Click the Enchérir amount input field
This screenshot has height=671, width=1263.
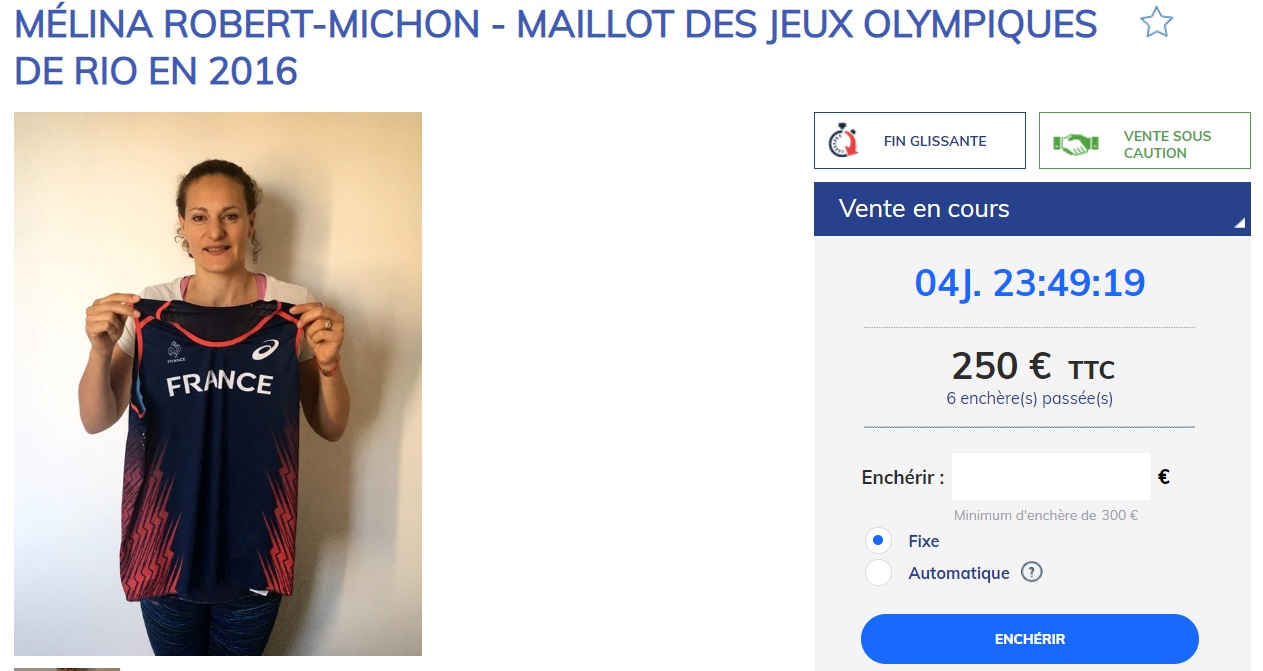click(x=1050, y=477)
